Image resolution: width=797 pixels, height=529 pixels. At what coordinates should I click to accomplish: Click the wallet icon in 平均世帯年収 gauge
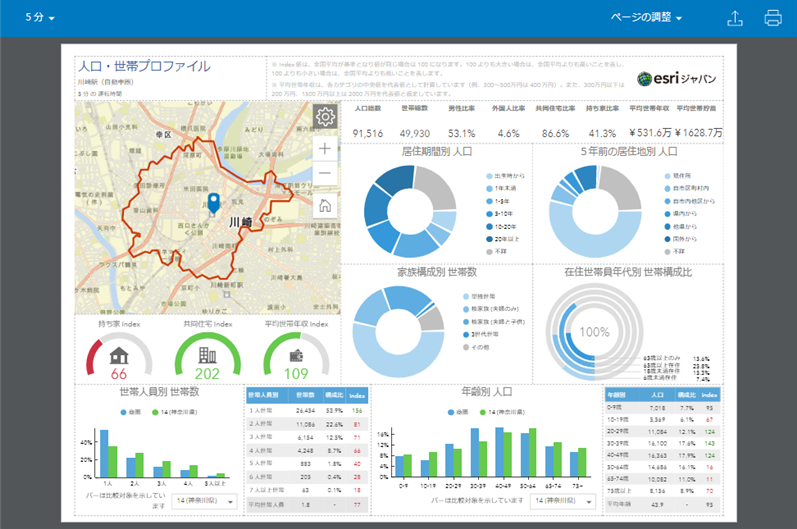[297, 355]
